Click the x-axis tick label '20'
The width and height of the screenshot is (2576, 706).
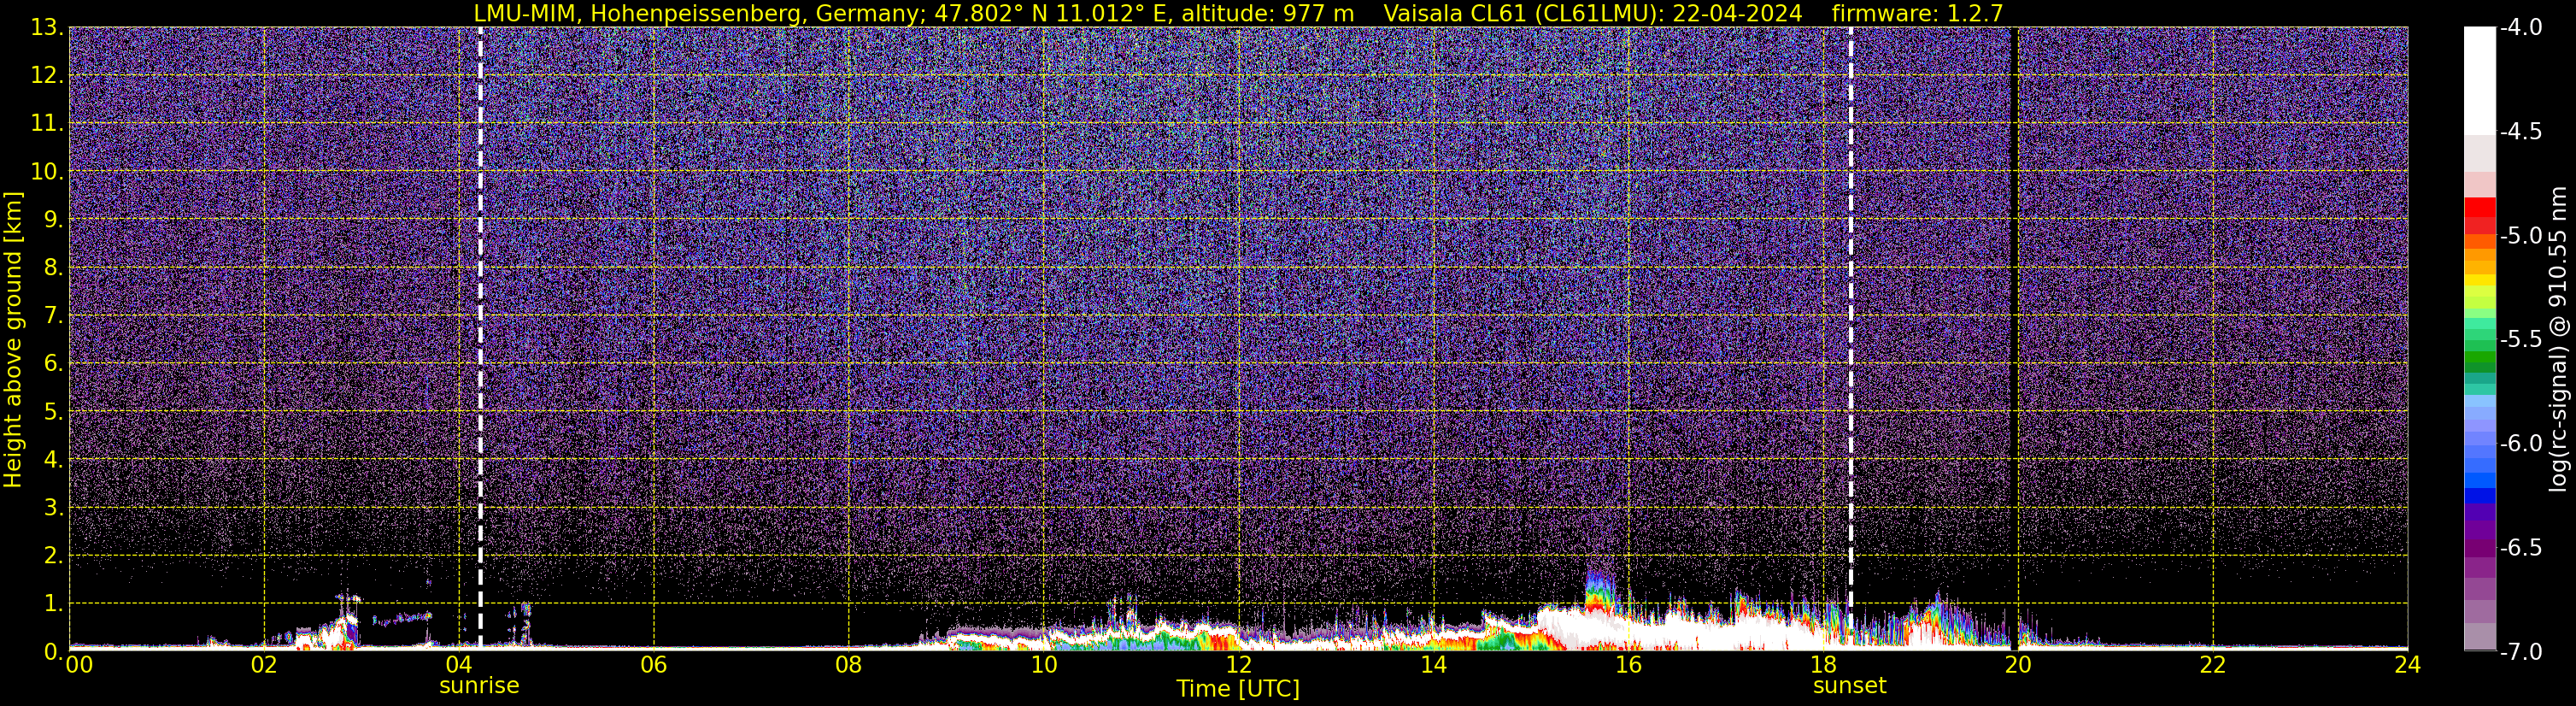tap(2018, 664)
